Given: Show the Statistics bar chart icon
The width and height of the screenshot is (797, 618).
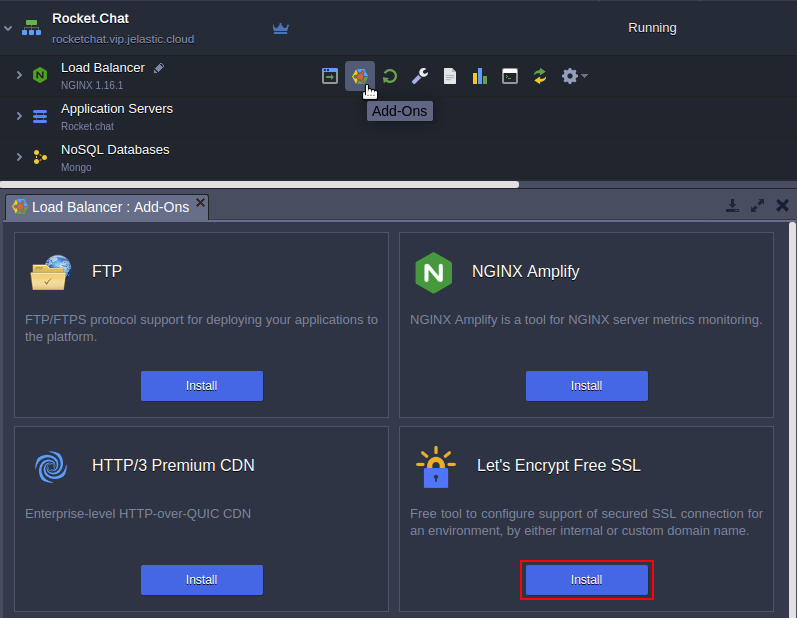Looking at the screenshot, I should tap(480, 76).
